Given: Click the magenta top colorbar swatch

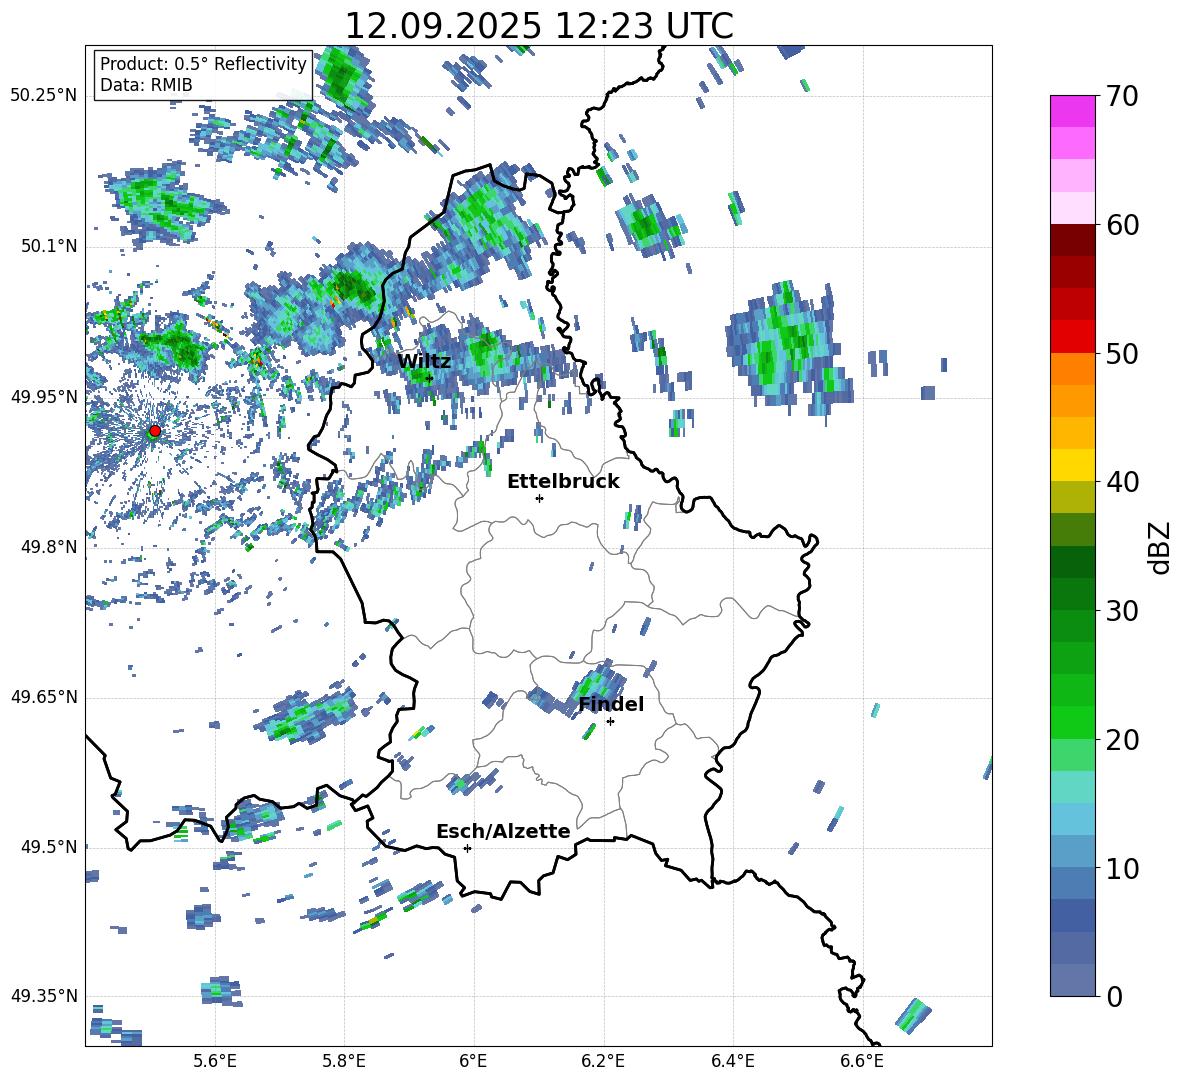Looking at the screenshot, I should point(1072,111).
